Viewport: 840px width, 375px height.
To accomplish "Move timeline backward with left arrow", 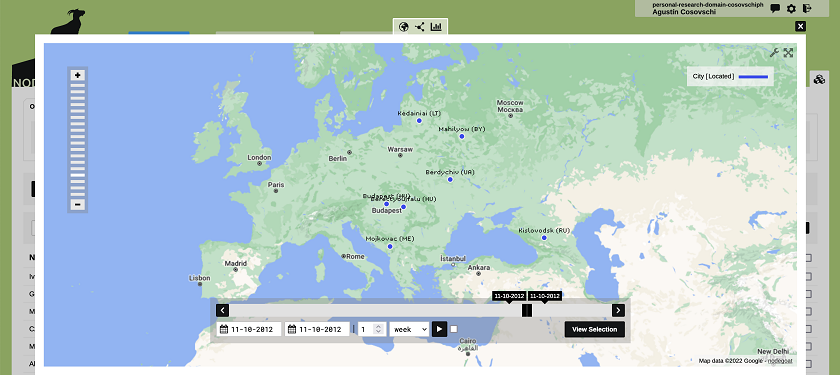I will [x=223, y=310].
